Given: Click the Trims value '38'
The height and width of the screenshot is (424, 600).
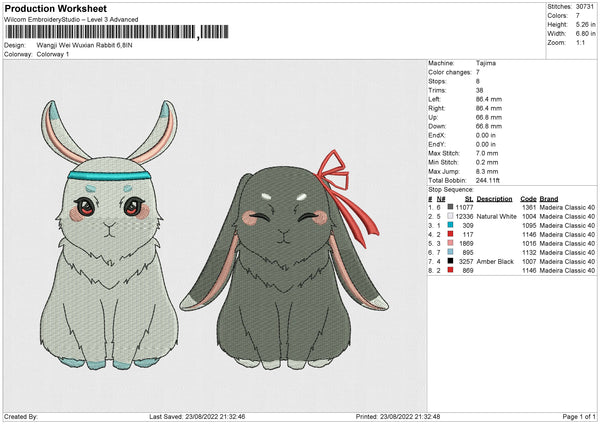Looking at the screenshot, I should click(479, 90).
